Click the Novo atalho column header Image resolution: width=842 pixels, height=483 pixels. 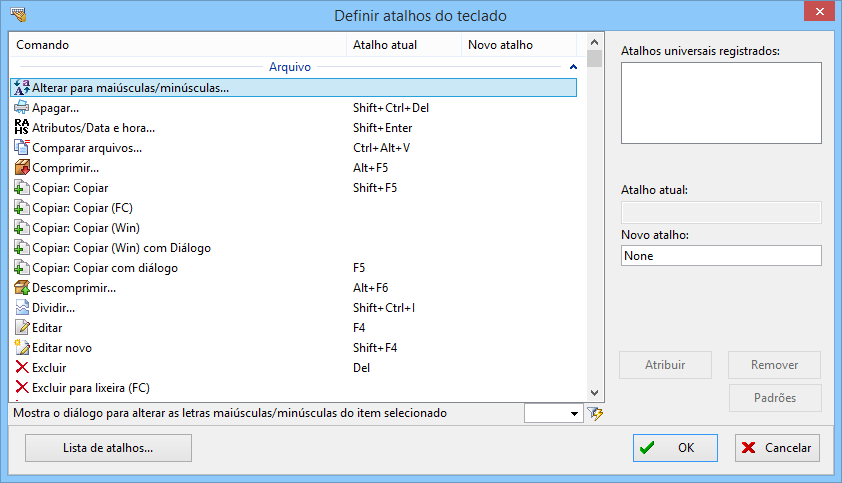[x=519, y=45]
